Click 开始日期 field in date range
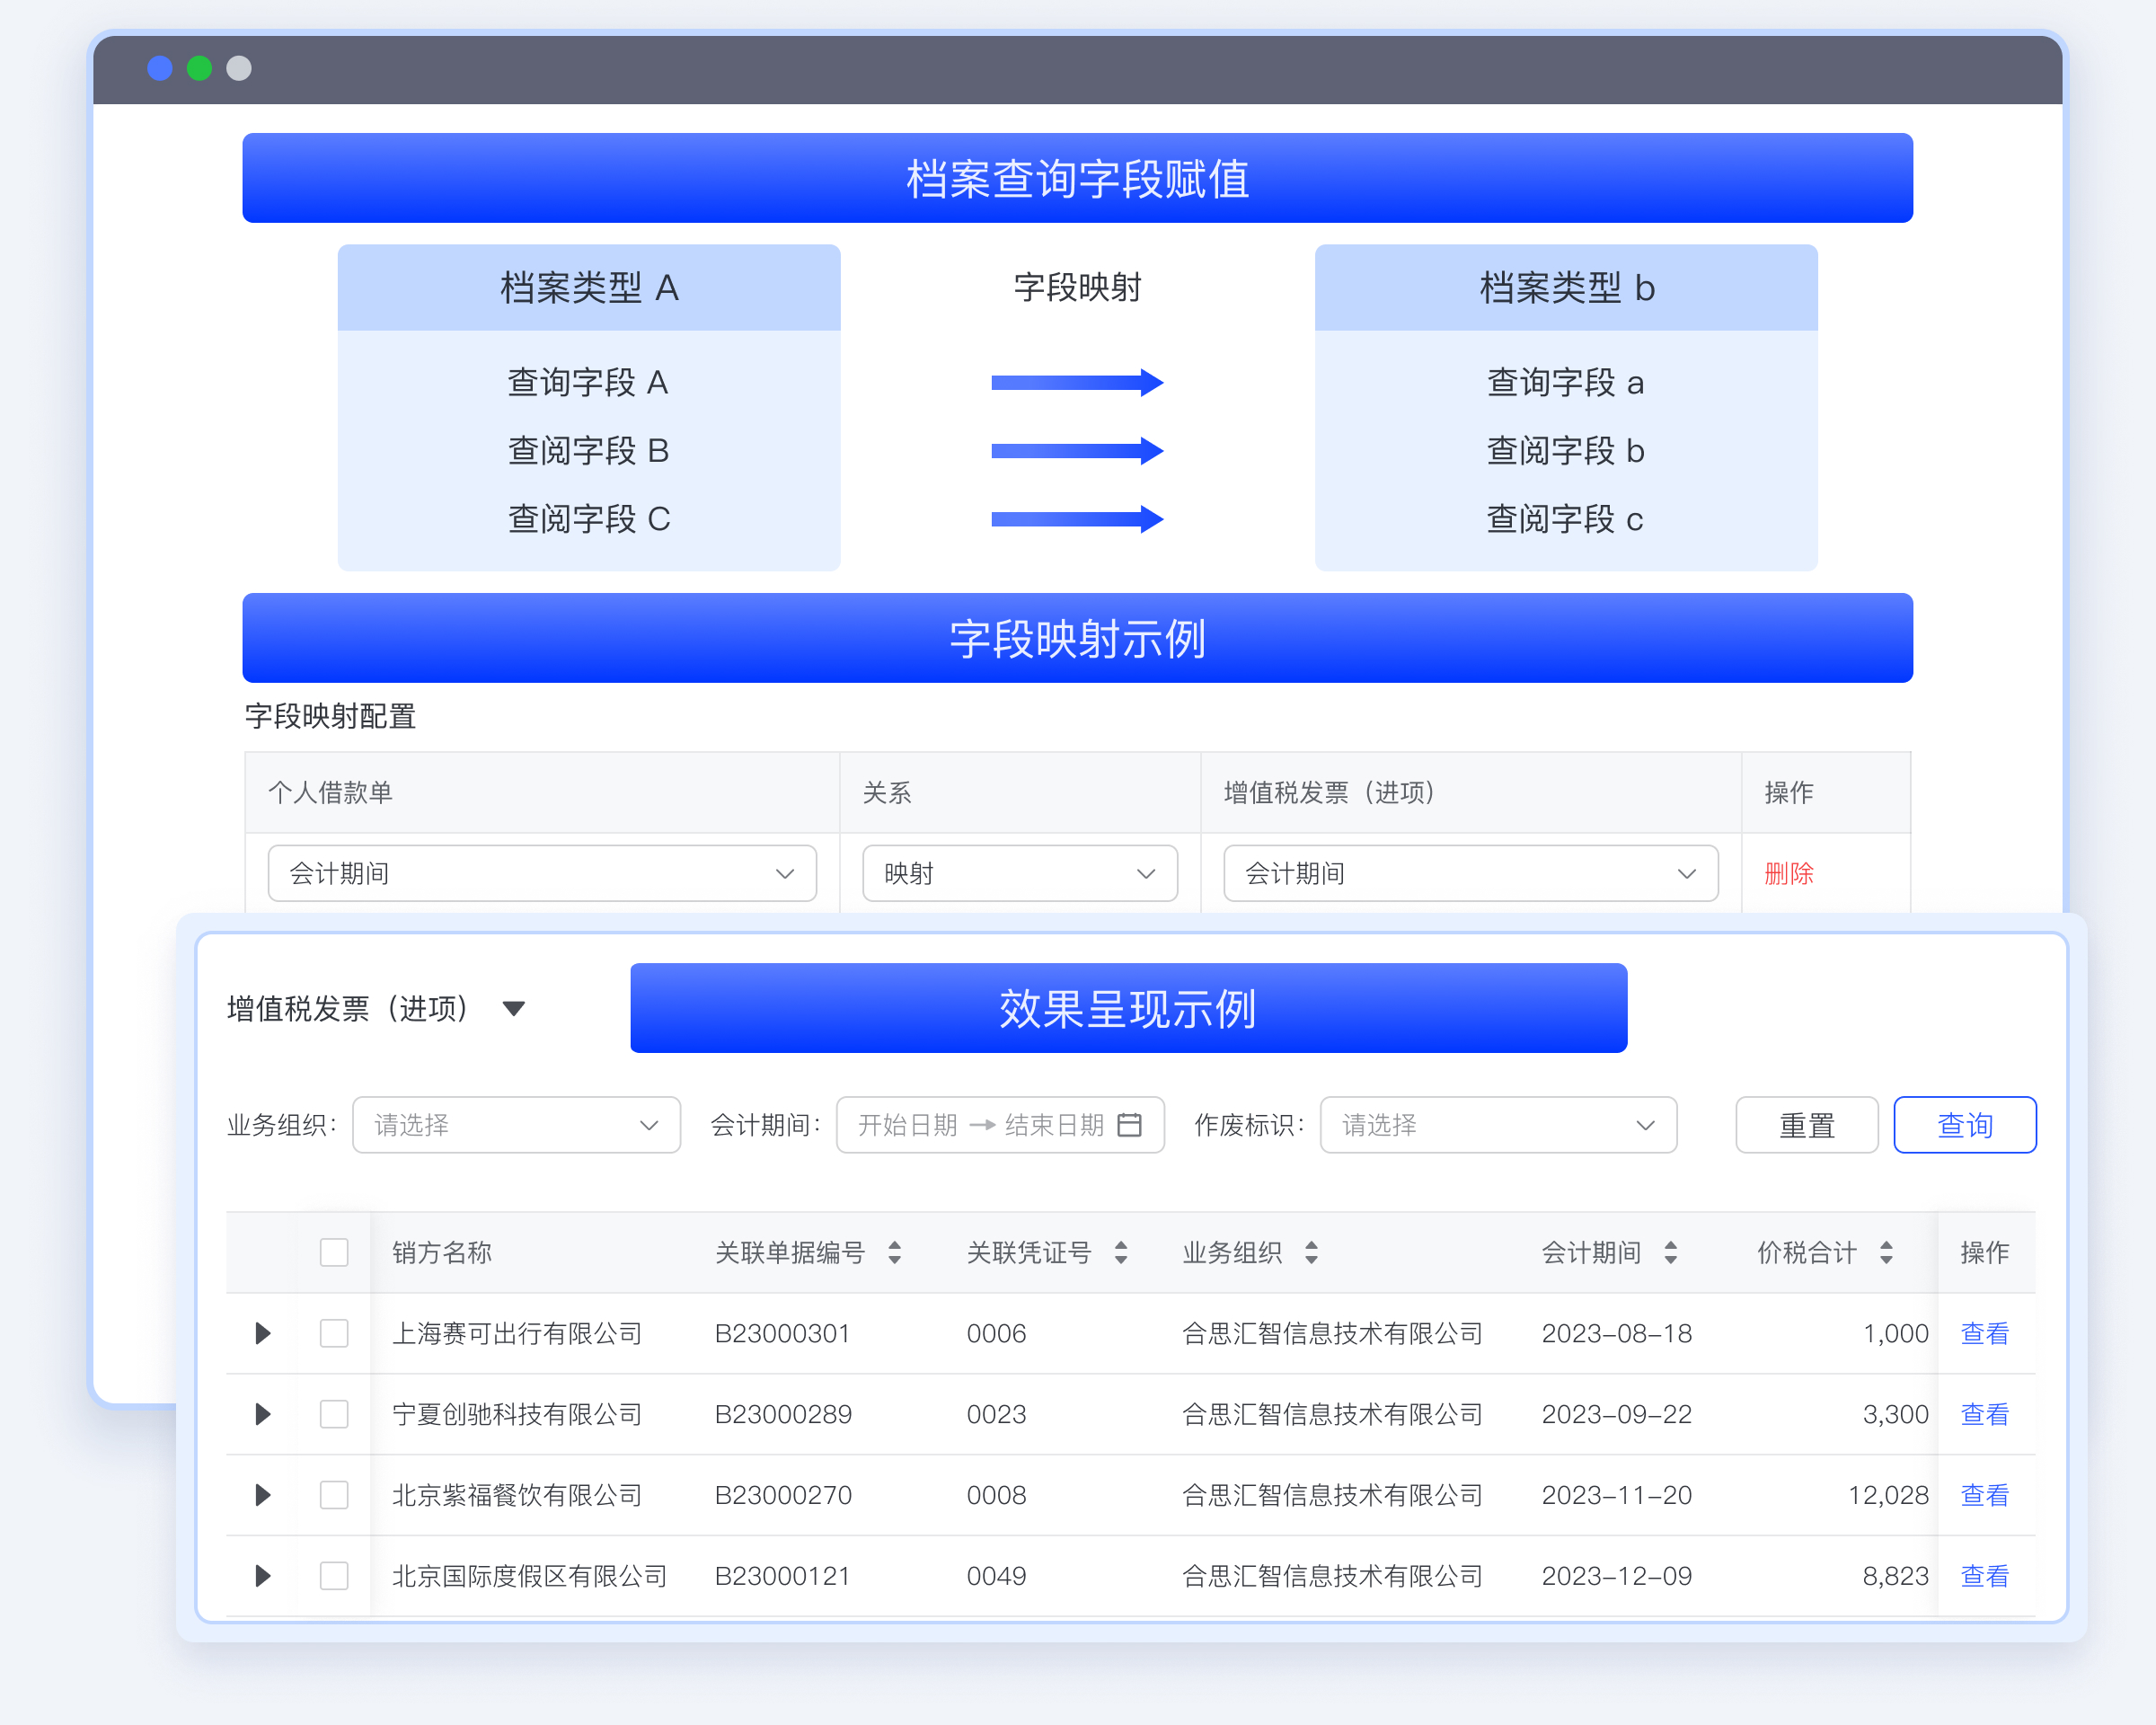 [x=907, y=1125]
